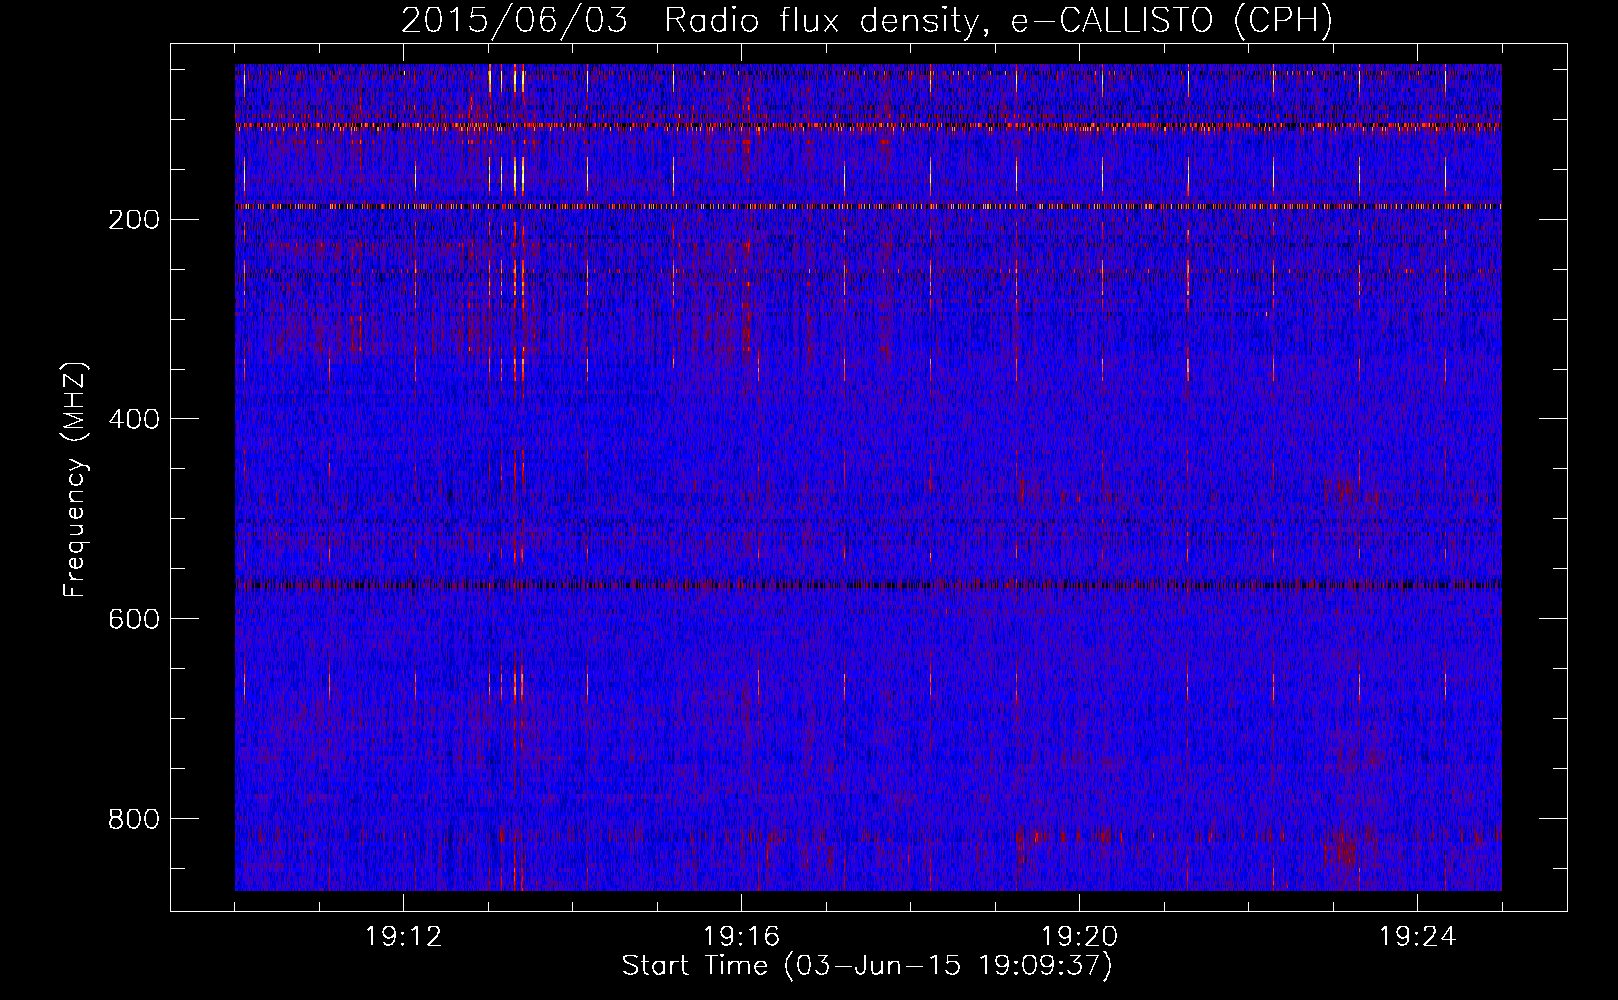Click the "(CPH)" station code in title
The width and height of the screenshot is (1618, 1000).
1283,21
